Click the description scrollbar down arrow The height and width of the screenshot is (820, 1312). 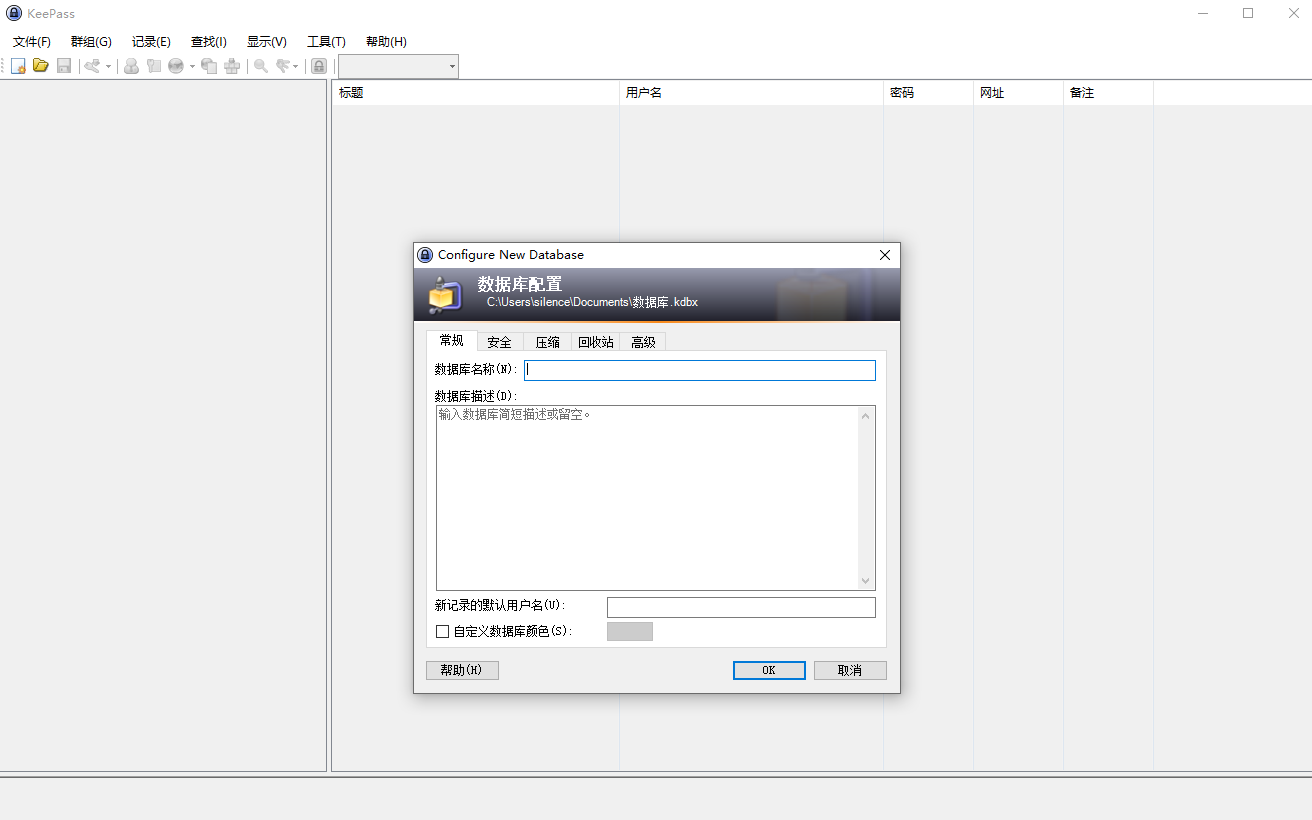(866, 581)
